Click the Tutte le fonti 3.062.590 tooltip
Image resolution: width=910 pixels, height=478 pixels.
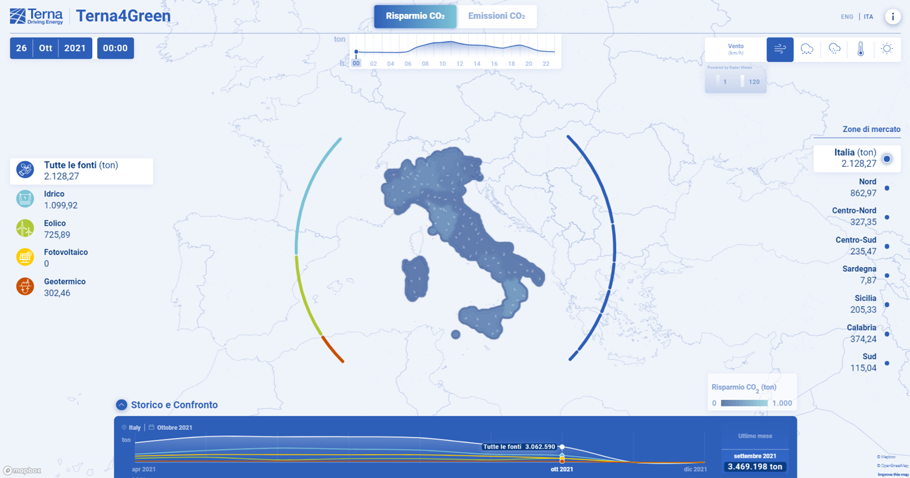click(519, 447)
